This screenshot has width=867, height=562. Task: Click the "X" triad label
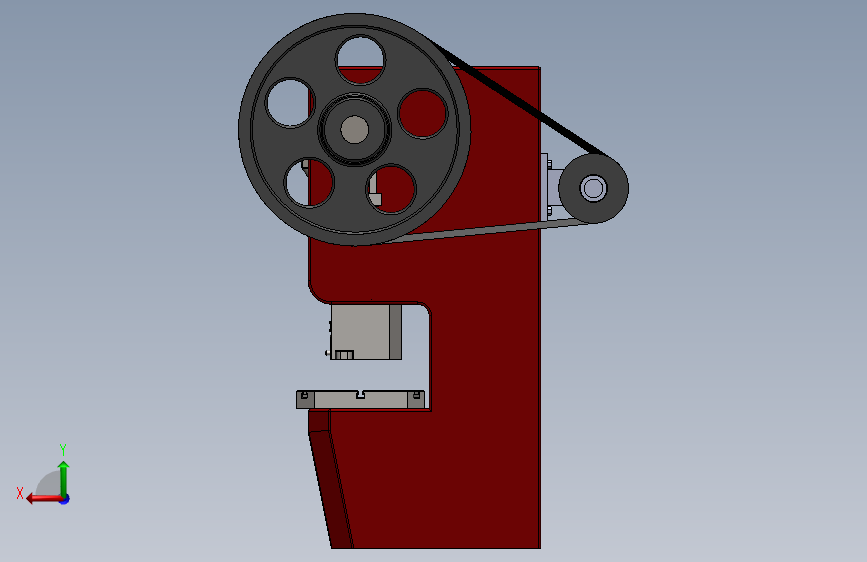[20, 493]
